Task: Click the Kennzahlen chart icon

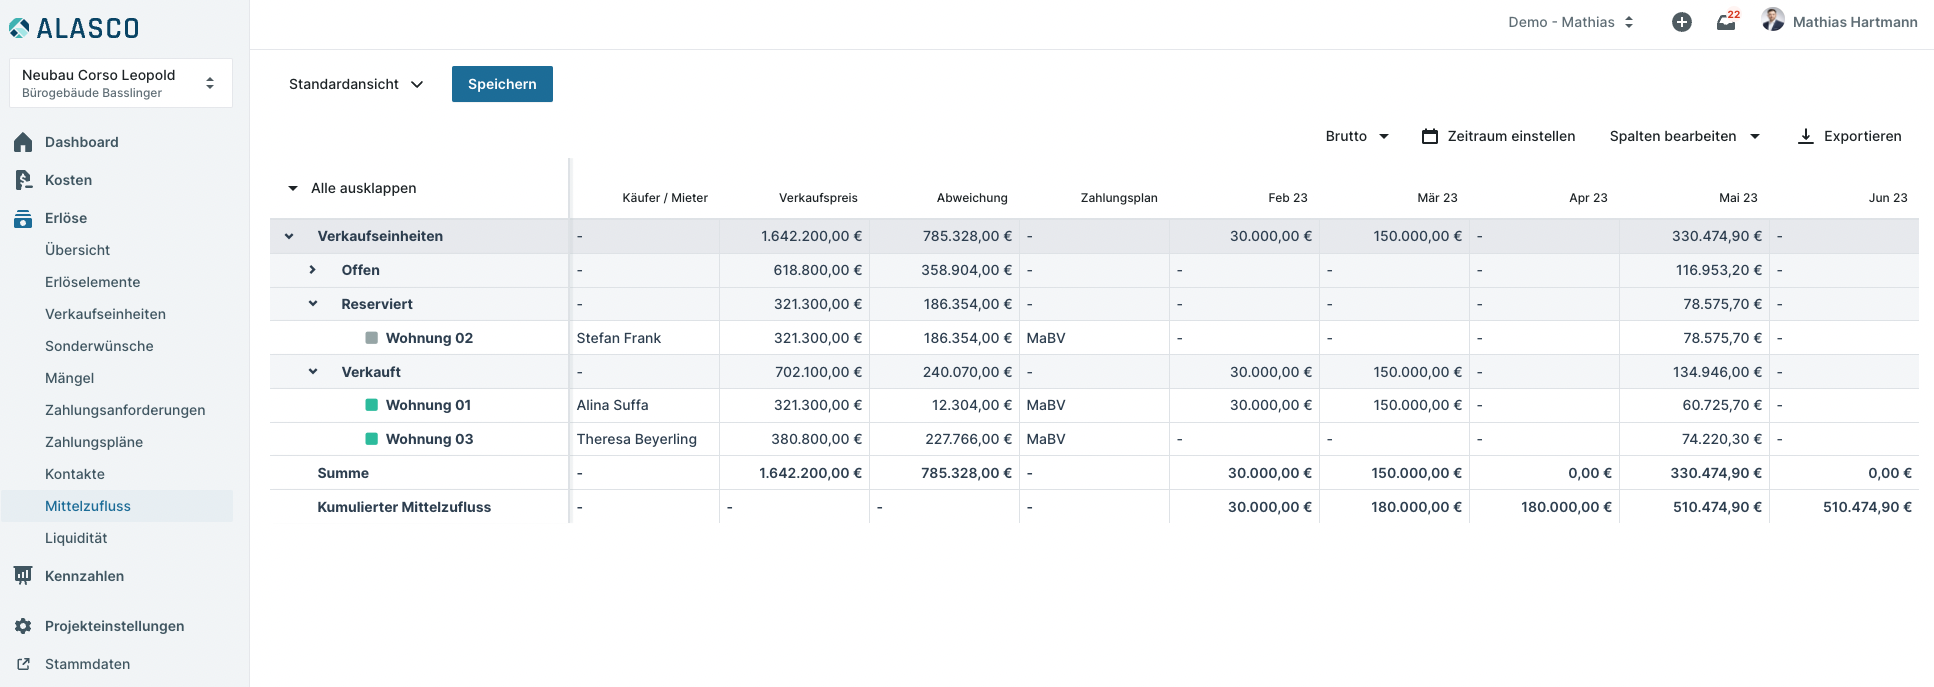Action: [23, 576]
